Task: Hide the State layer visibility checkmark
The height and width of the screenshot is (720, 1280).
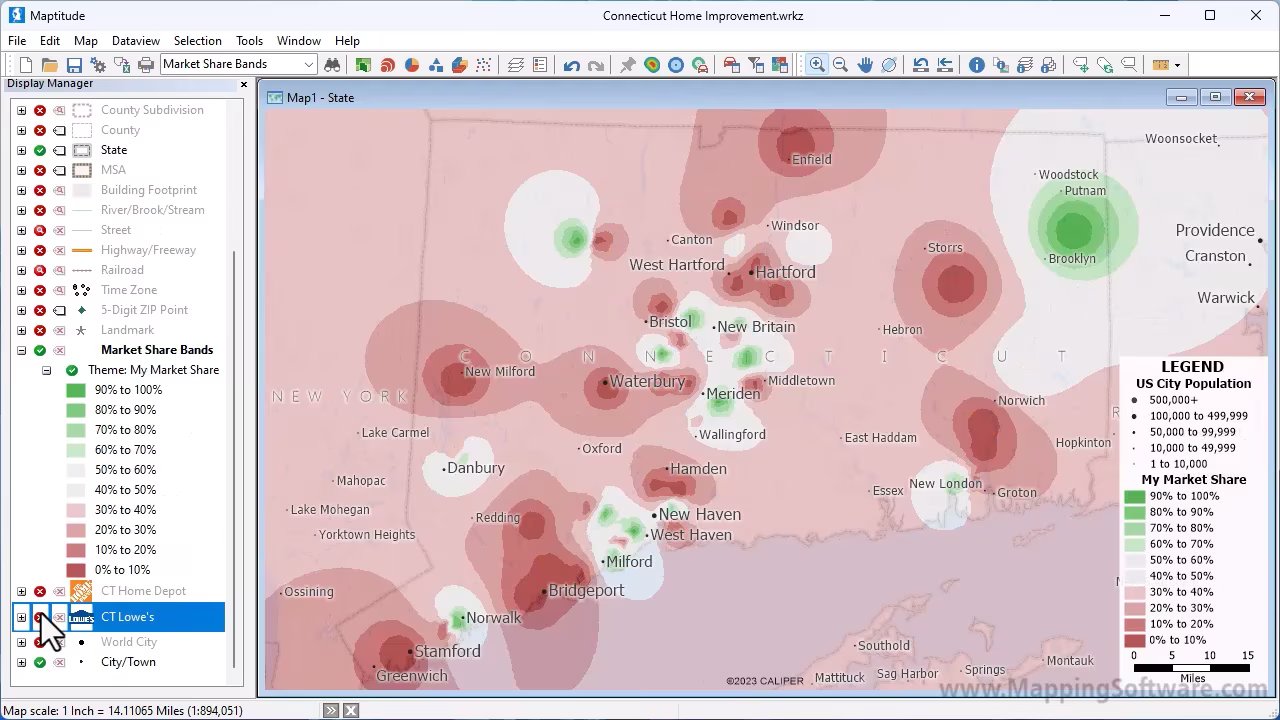Action: (40, 150)
